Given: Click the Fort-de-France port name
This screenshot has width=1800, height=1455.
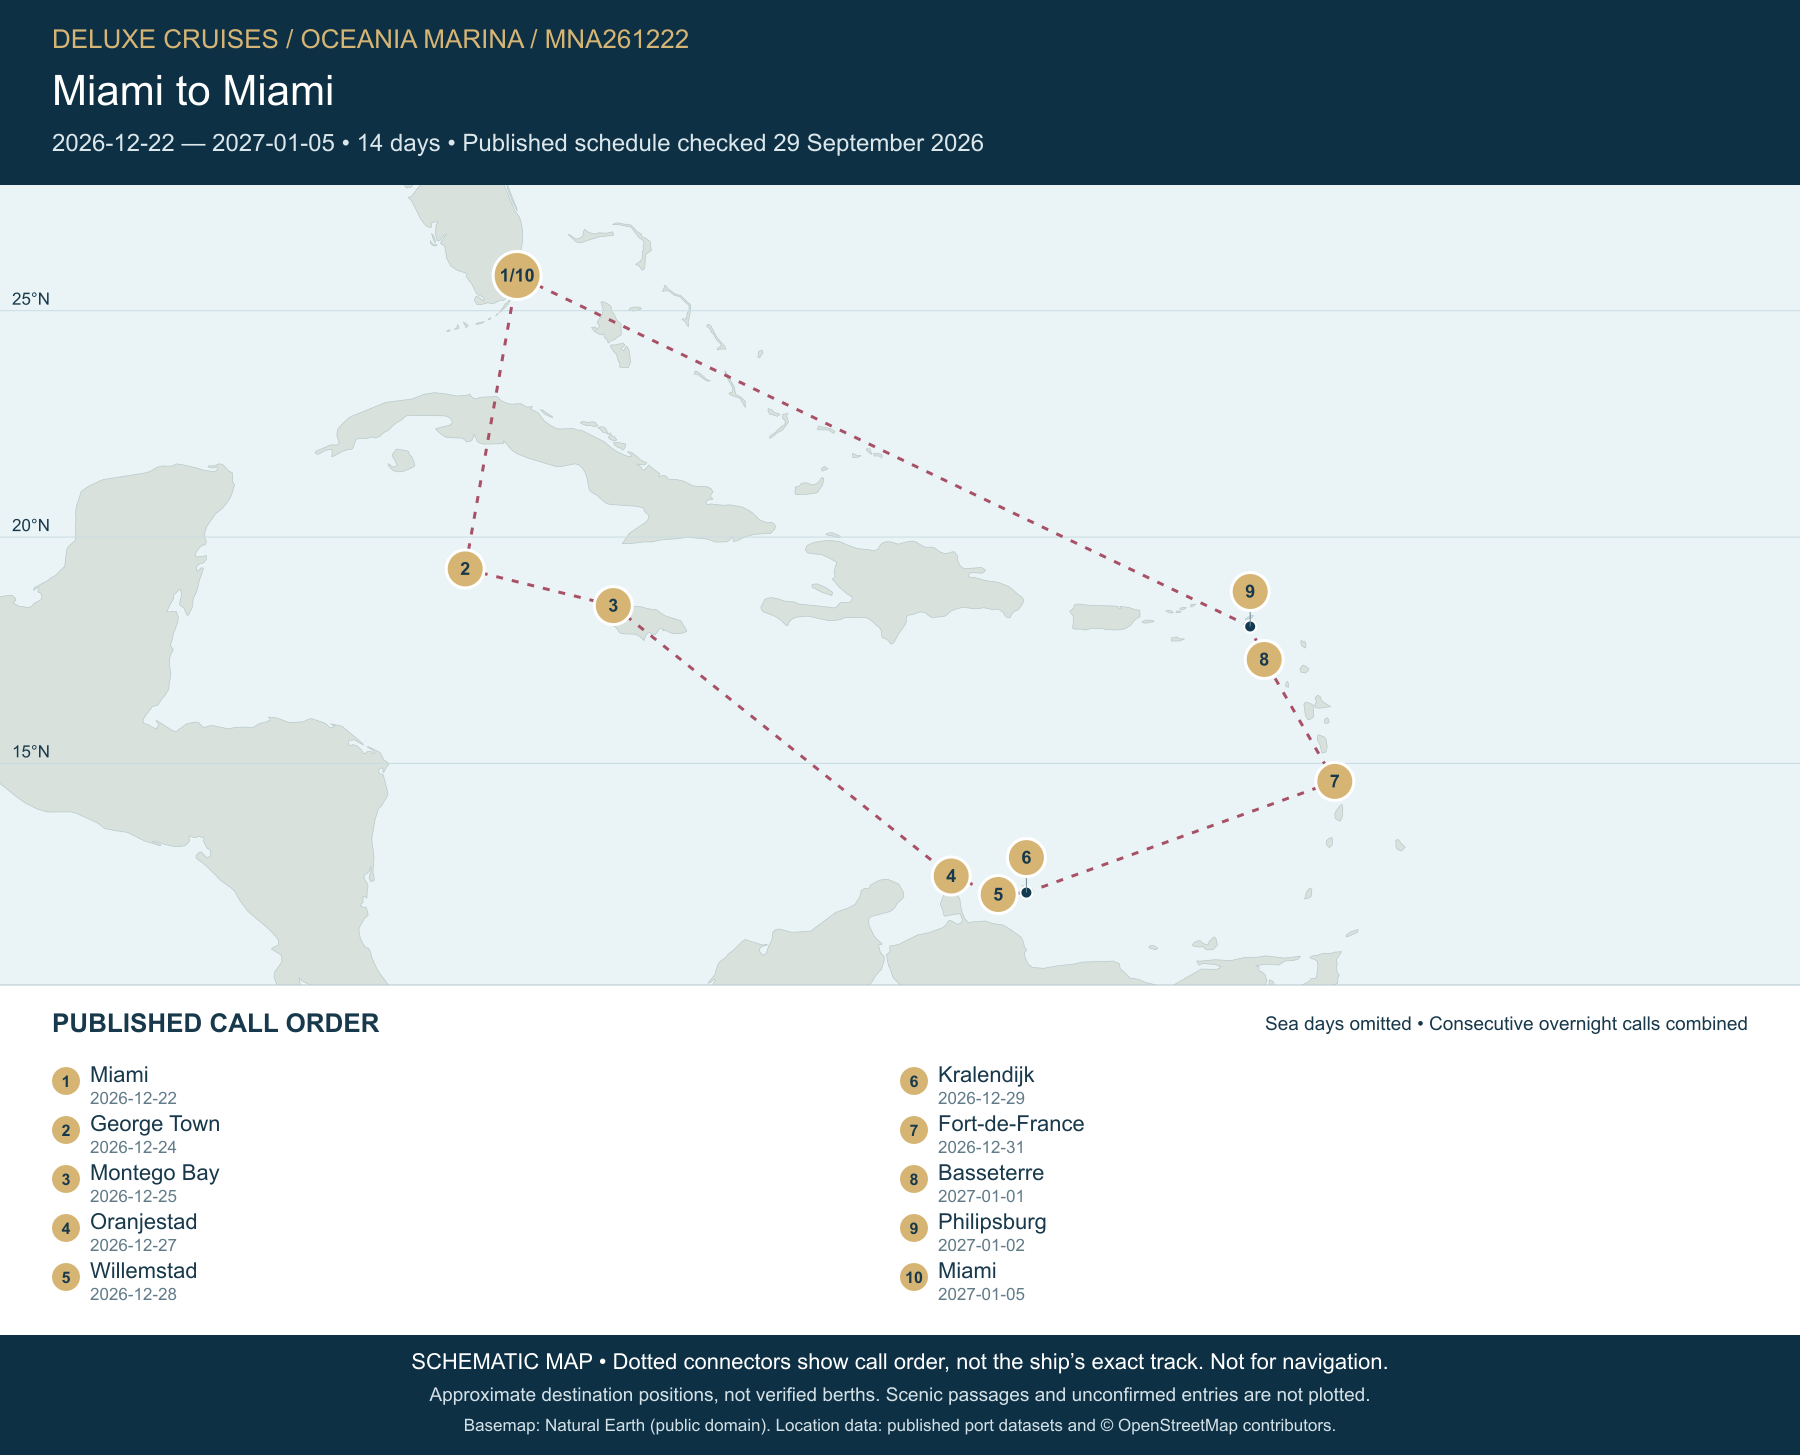Looking at the screenshot, I should point(1011,1123).
